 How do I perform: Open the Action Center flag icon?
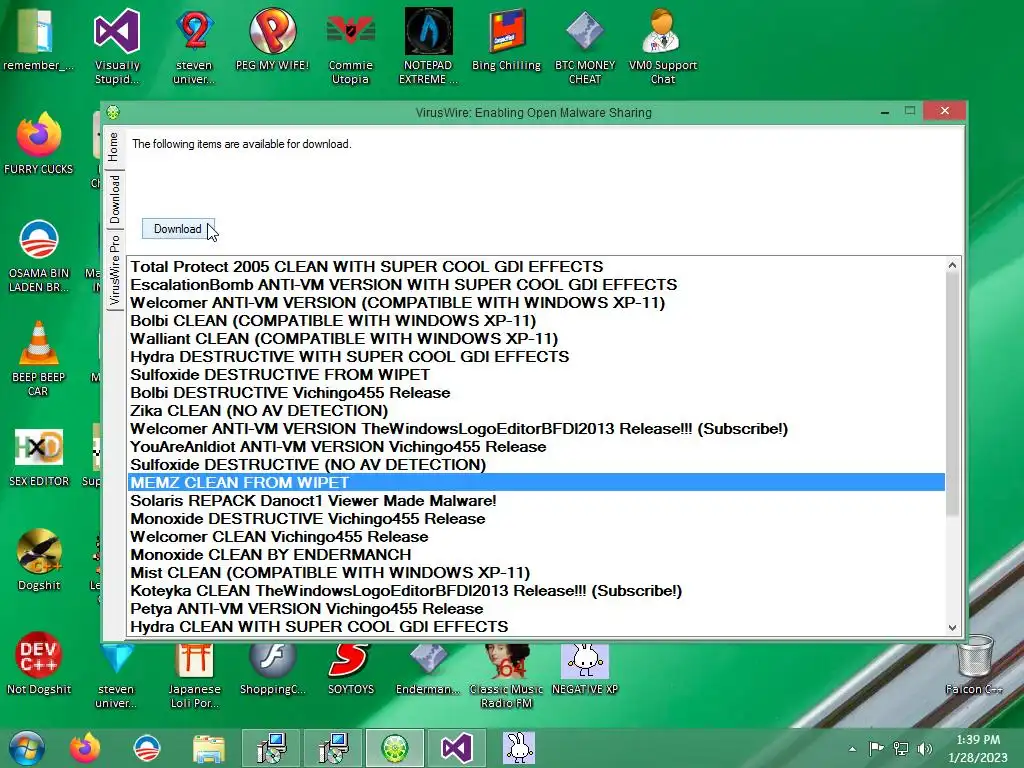pos(876,748)
